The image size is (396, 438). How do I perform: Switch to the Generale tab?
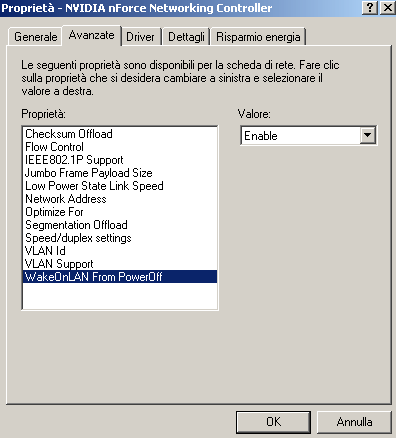click(x=35, y=37)
